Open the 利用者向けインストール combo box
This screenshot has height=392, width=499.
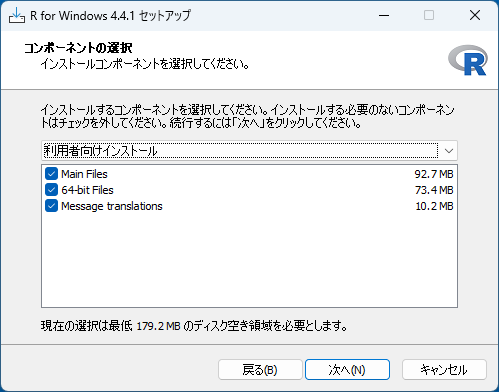[x=249, y=151]
